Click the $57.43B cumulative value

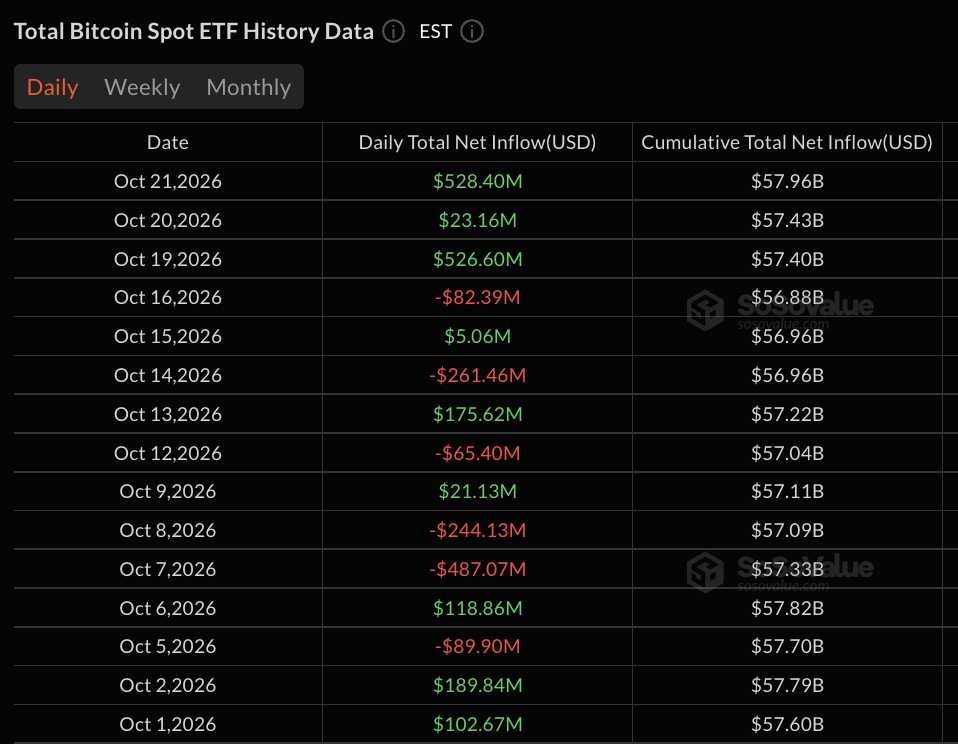tap(788, 220)
